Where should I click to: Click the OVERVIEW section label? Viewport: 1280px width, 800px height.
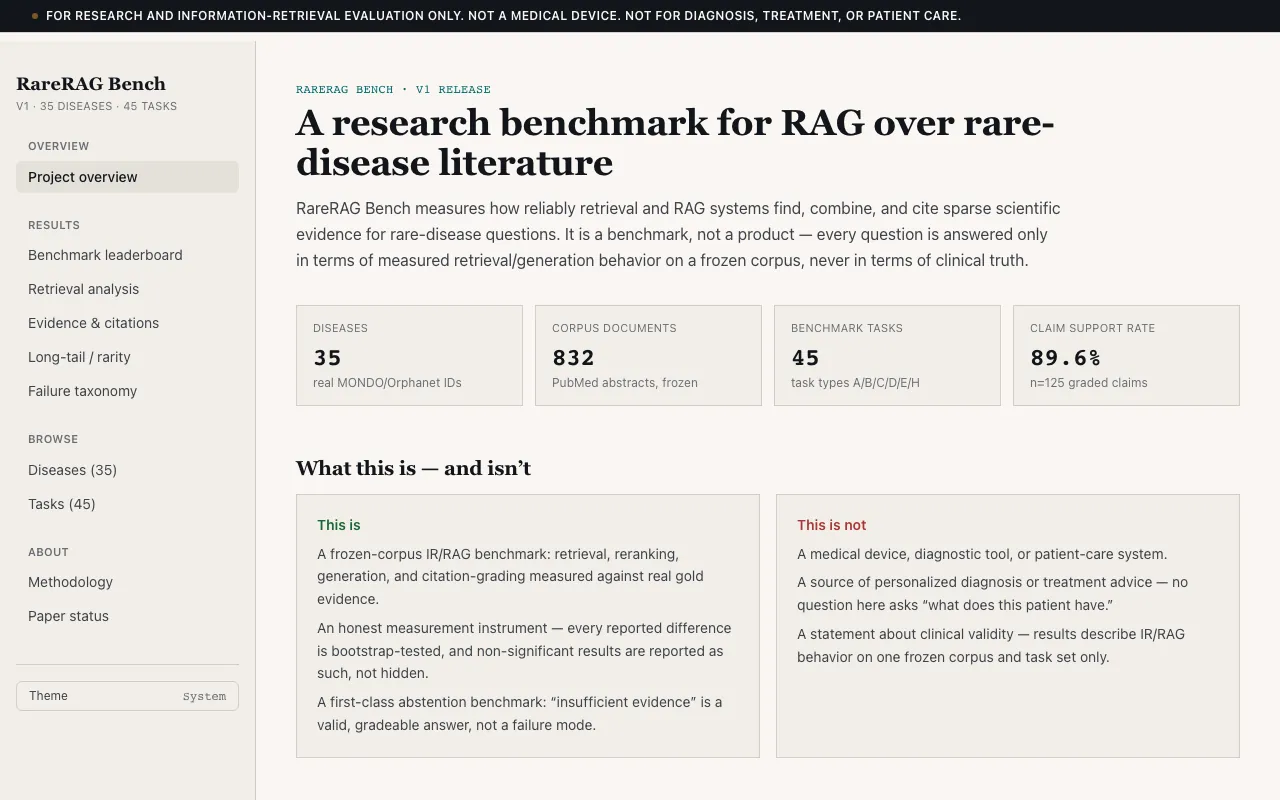point(59,146)
